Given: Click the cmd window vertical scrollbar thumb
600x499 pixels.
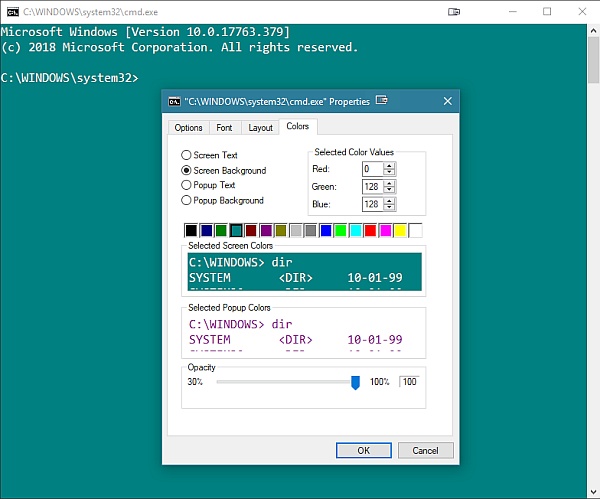Looking at the screenshot, I should tap(593, 60).
